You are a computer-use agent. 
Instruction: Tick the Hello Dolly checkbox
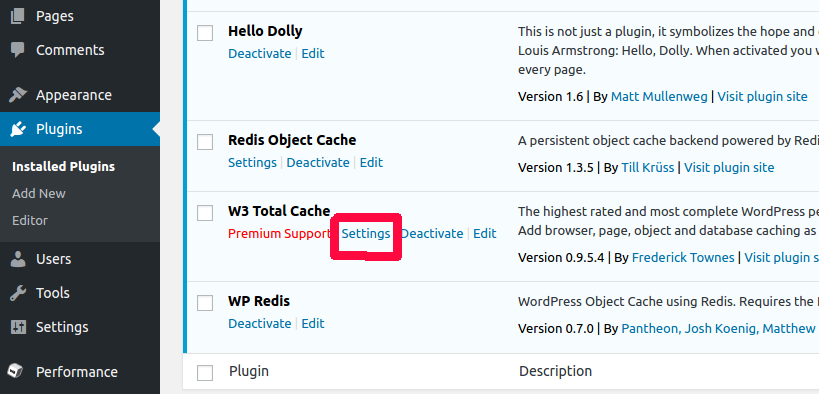pos(205,32)
